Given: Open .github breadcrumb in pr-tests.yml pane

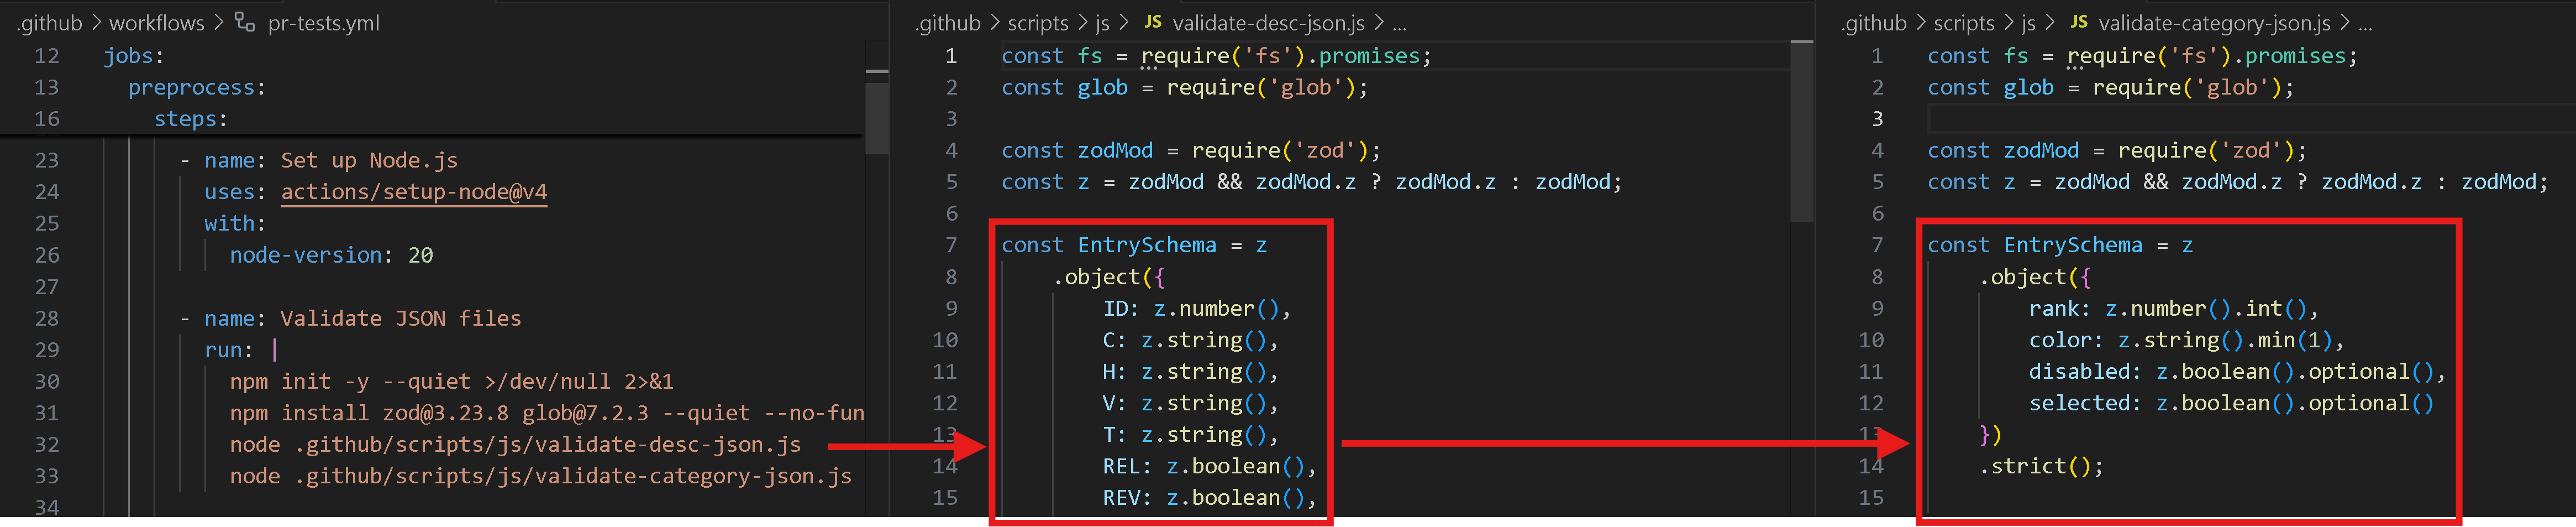Looking at the screenshot, I should point(50,22).
